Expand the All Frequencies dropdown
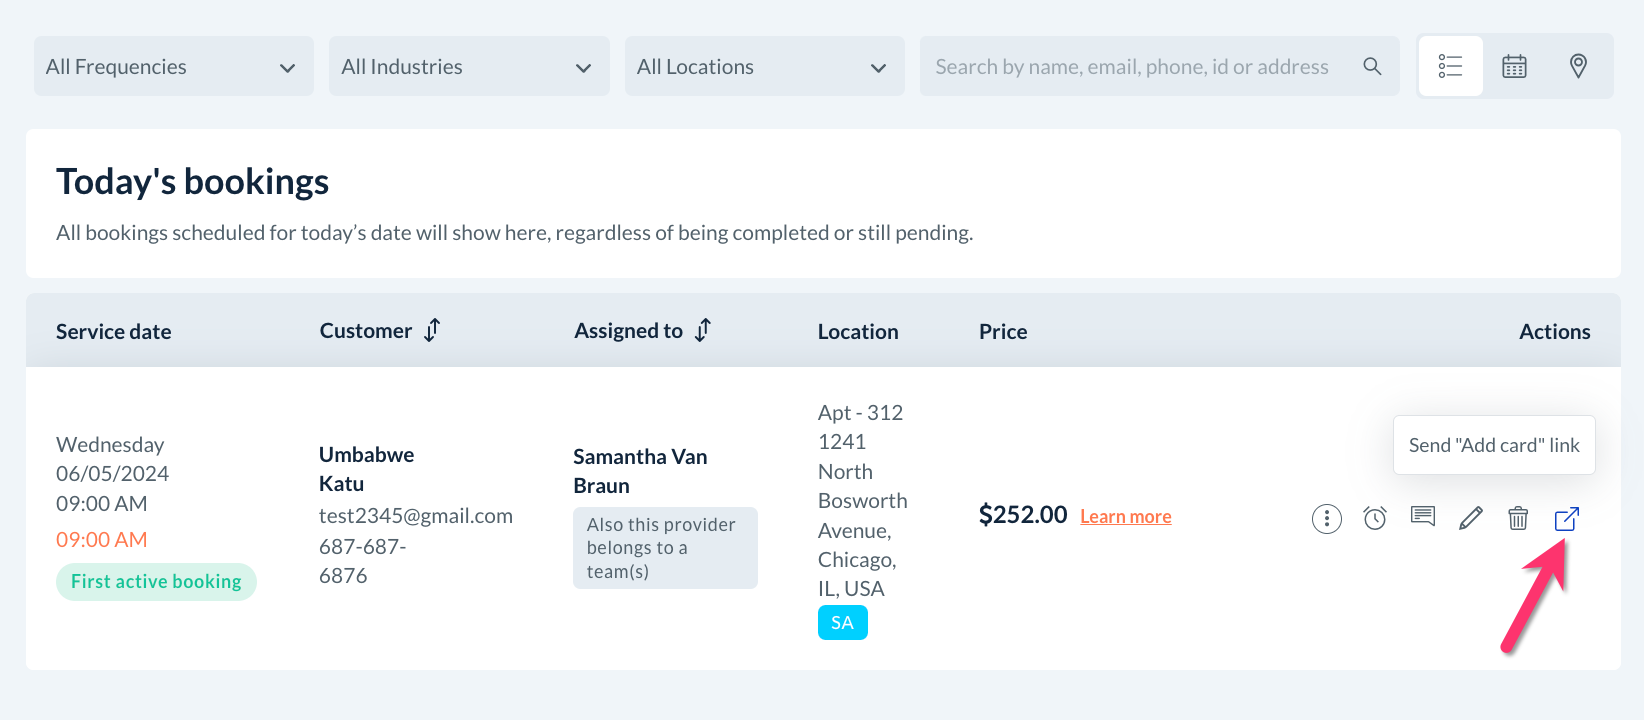Viewport: 1644px width, 720px height. coord(173,66)
